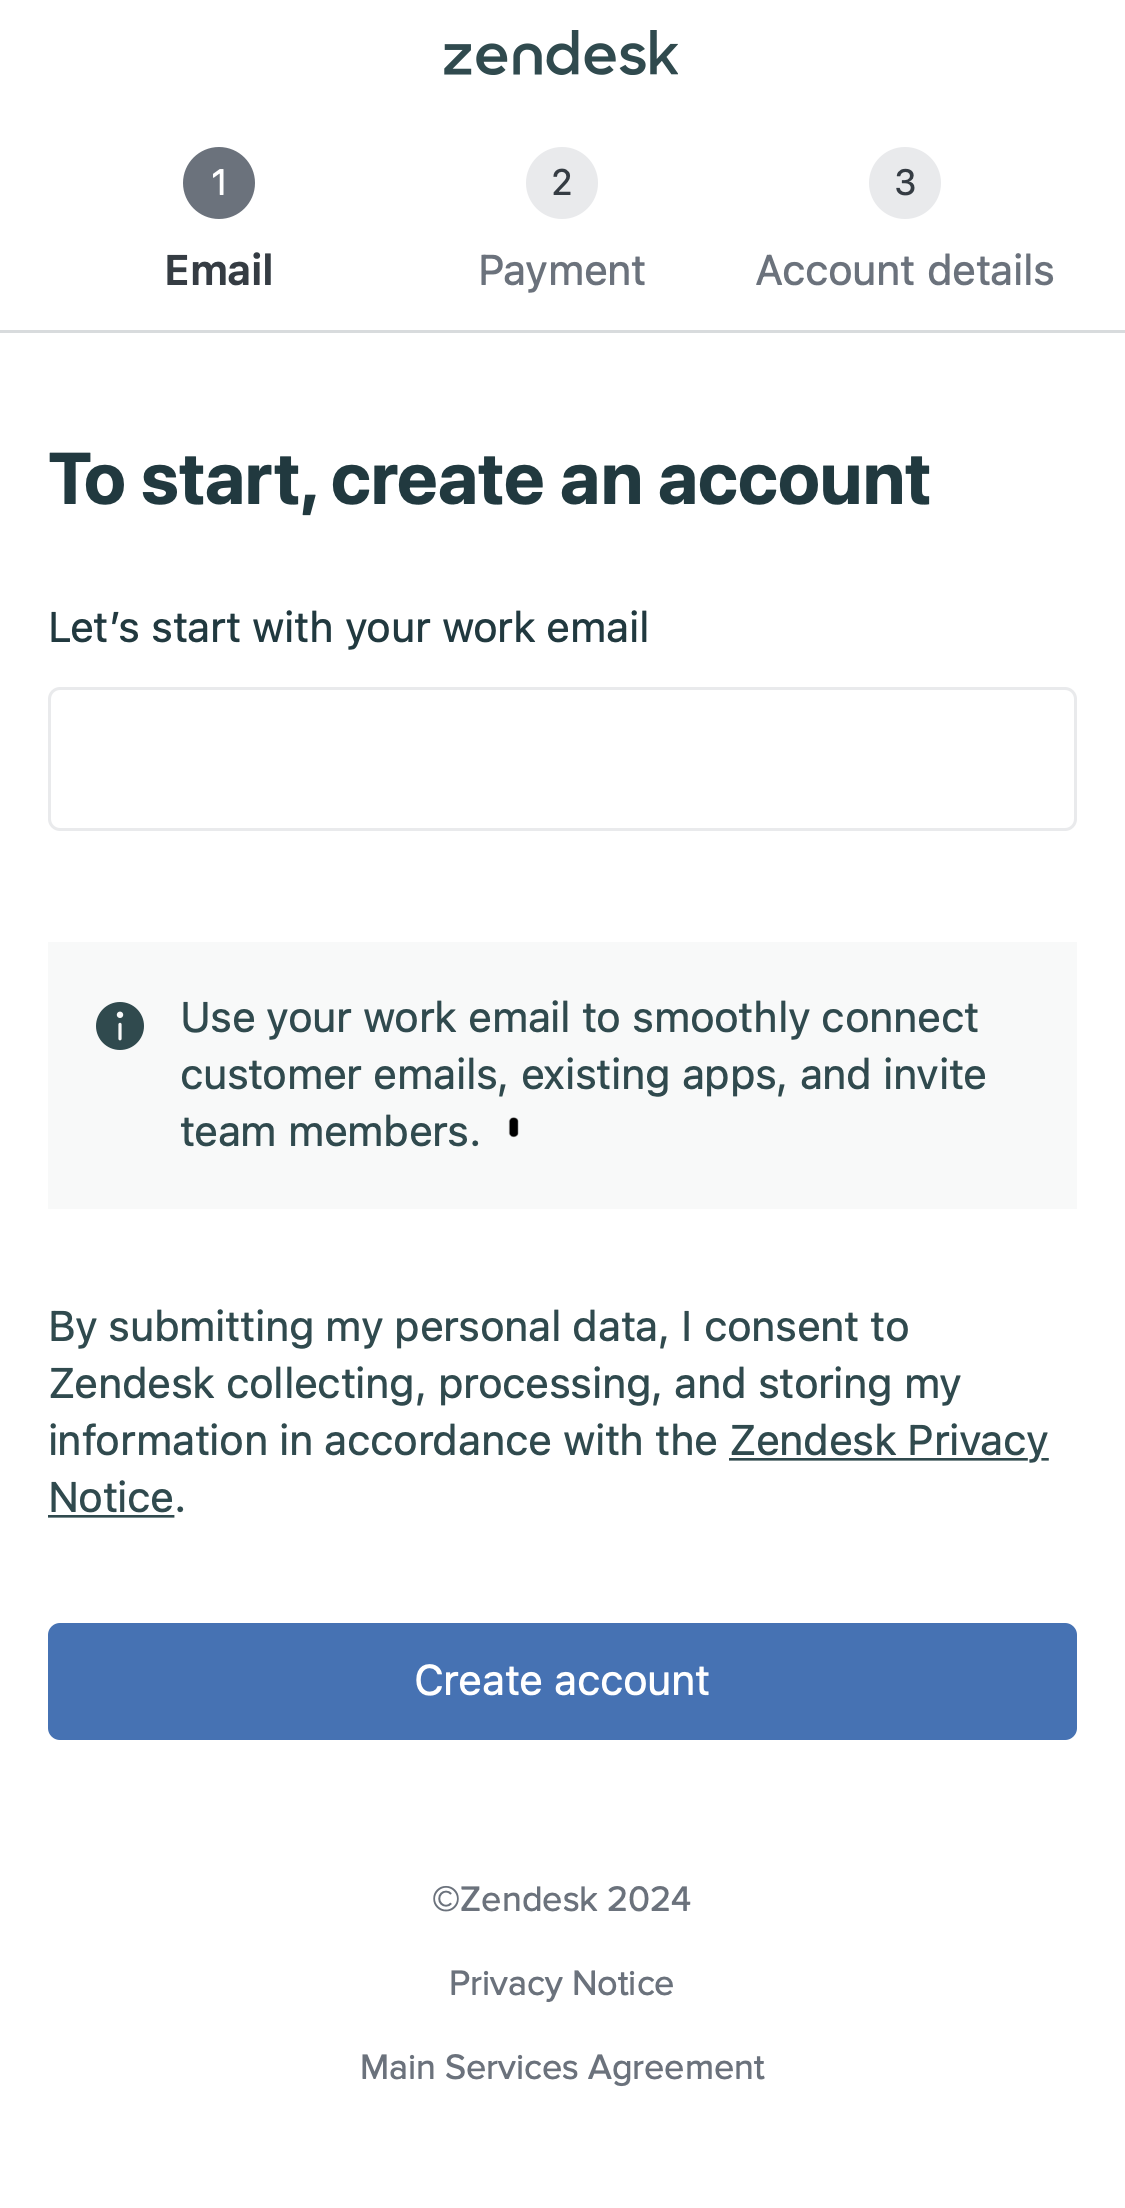Open the Email step

pyautogui.click(x=219, y=269)
